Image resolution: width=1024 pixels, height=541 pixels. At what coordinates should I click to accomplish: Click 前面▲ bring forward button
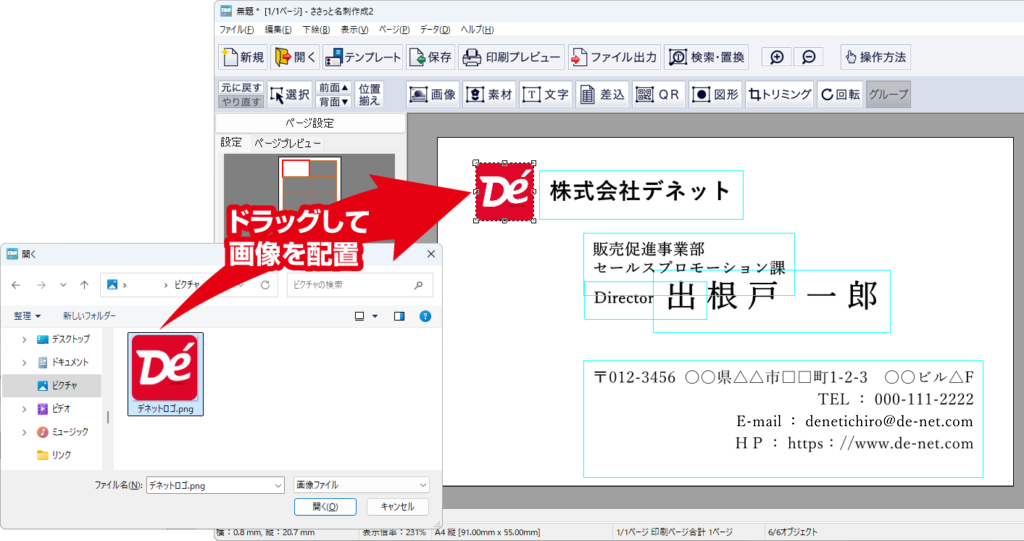click(333, 88)
